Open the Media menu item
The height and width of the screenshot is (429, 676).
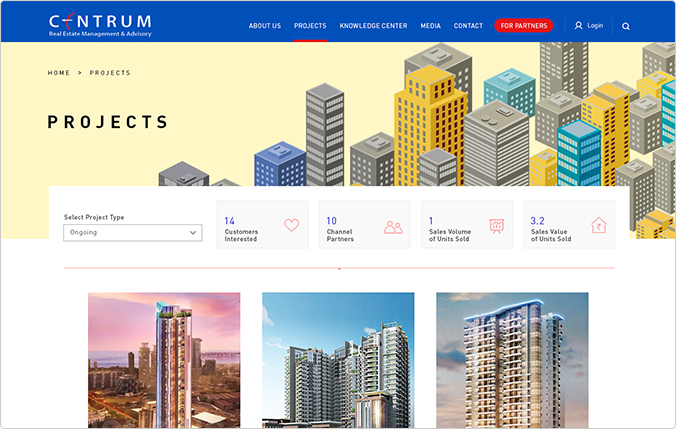tap(430, 26)
